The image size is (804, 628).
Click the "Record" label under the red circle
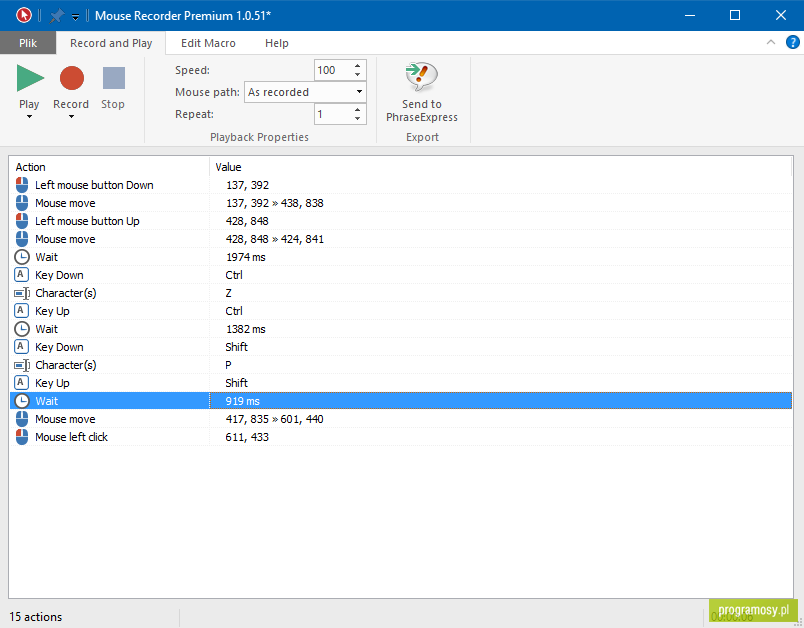(71, 104)
